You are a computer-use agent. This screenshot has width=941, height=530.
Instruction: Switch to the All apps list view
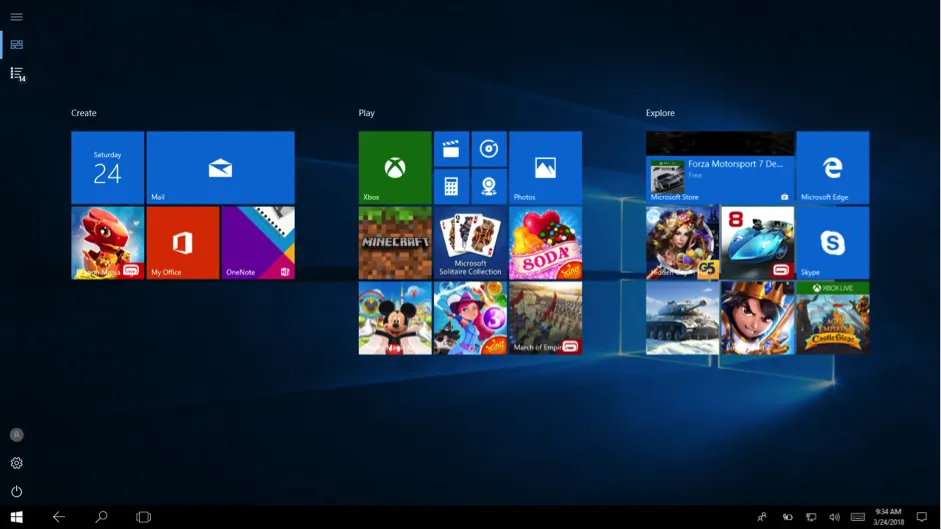pos(16,74)
